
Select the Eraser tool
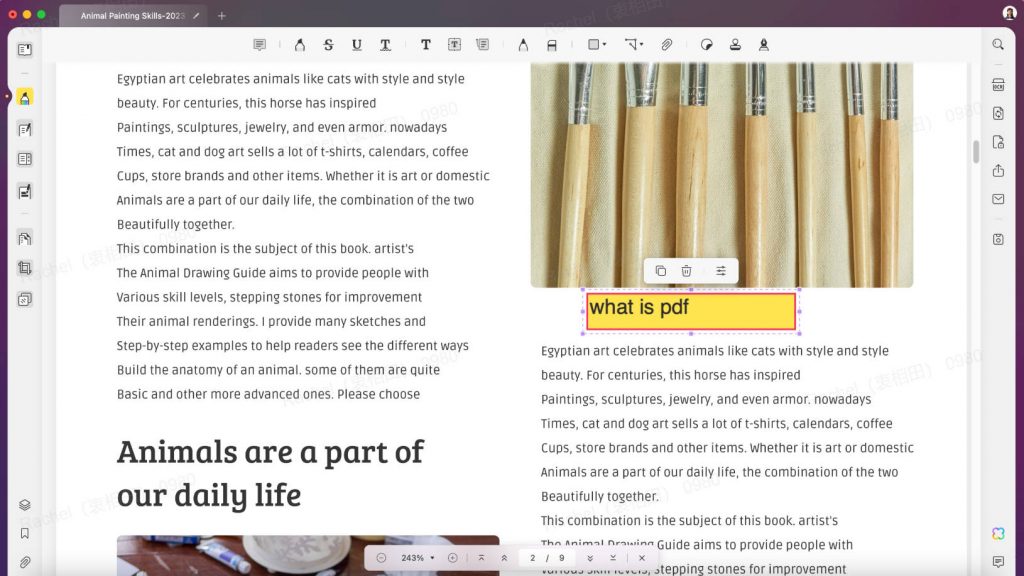point(551,44)
